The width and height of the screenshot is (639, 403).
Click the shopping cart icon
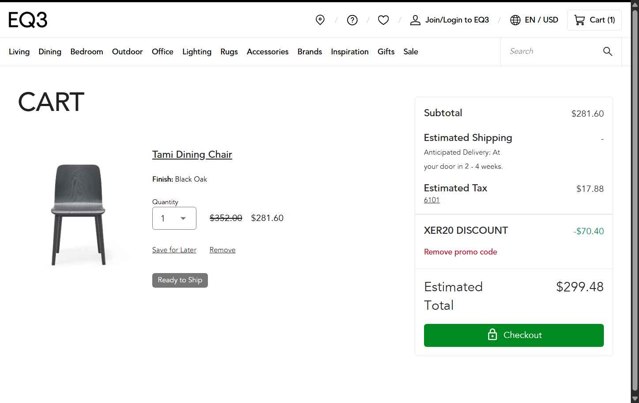pyautogui.click(x=579, y=20)
